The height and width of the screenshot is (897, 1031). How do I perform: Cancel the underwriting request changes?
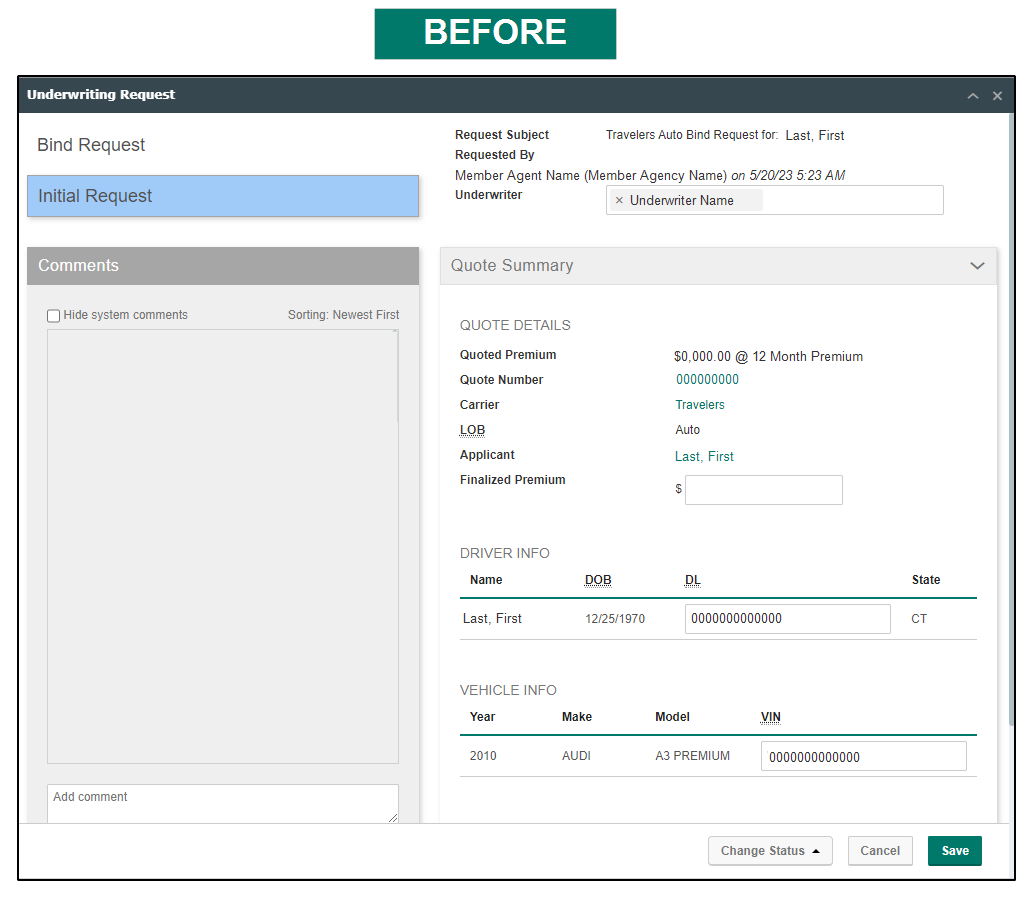tap(880, 850)
